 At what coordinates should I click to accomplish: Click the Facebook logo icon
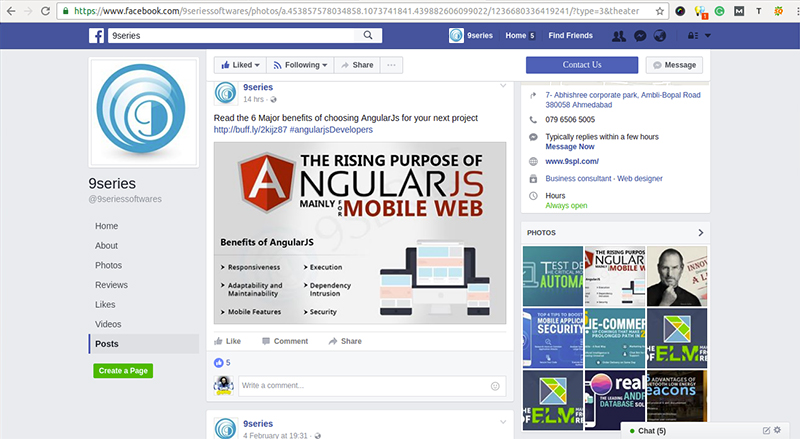pyautogui.click(x=95, y=36)
